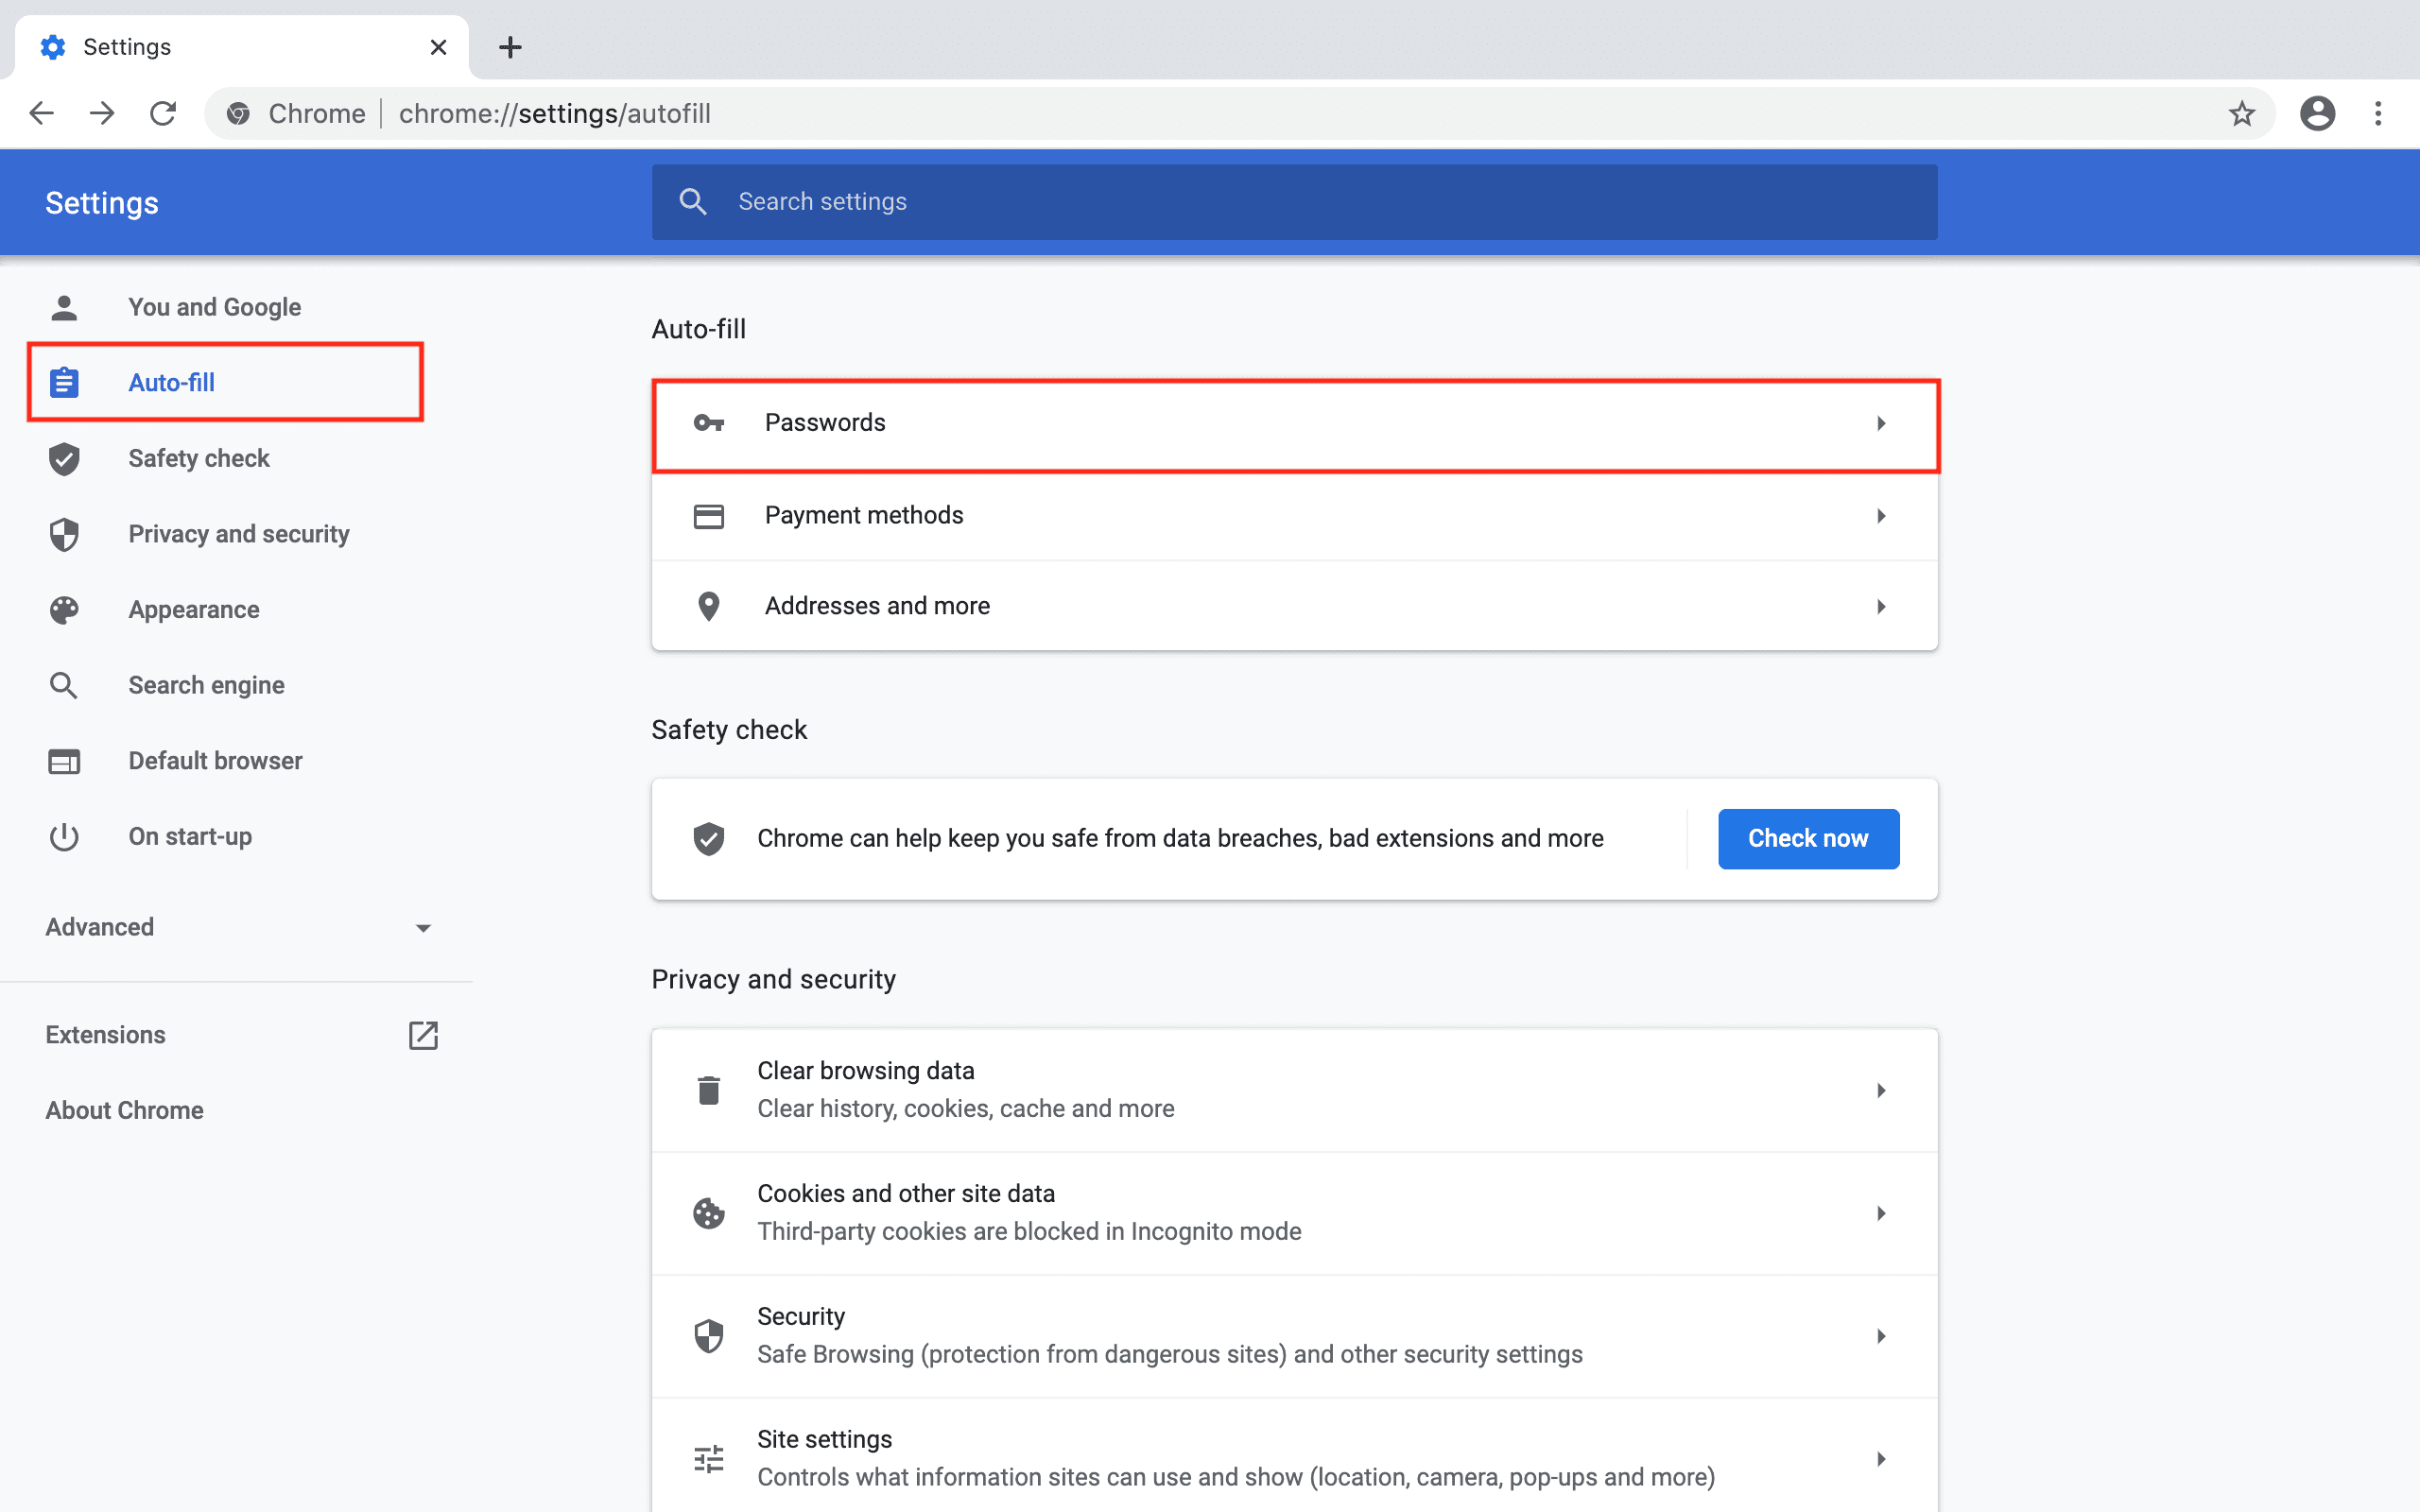Click Extensions external link icon

(423, 1035)
